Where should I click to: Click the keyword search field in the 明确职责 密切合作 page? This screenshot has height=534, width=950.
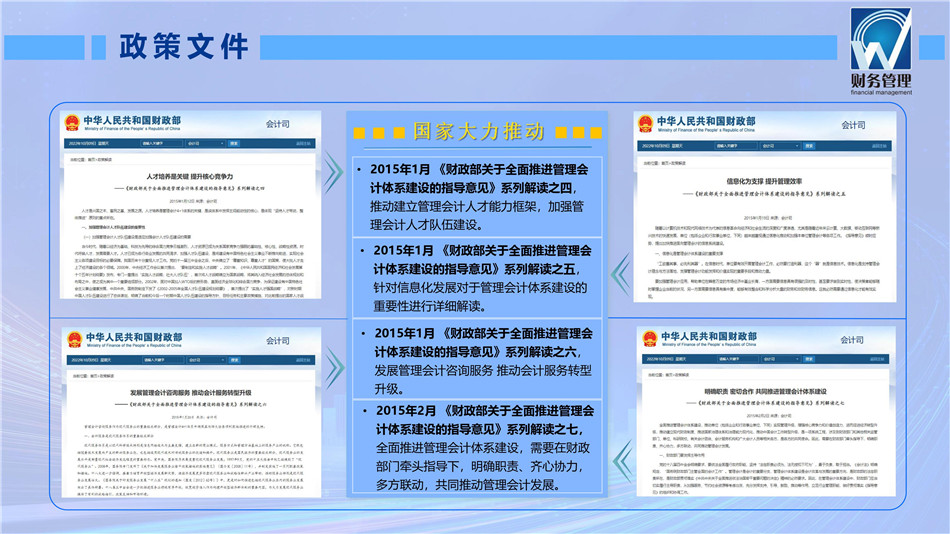click(738, 359)
